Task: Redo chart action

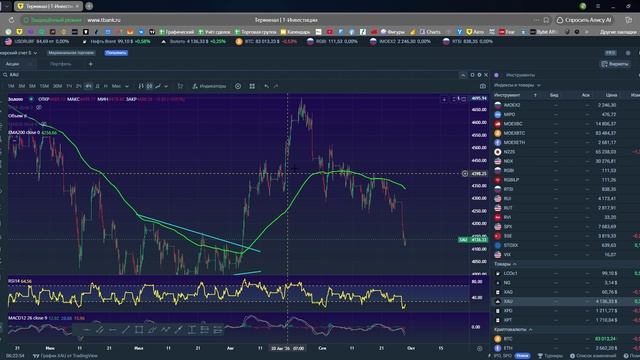Action: click(276, 86)
